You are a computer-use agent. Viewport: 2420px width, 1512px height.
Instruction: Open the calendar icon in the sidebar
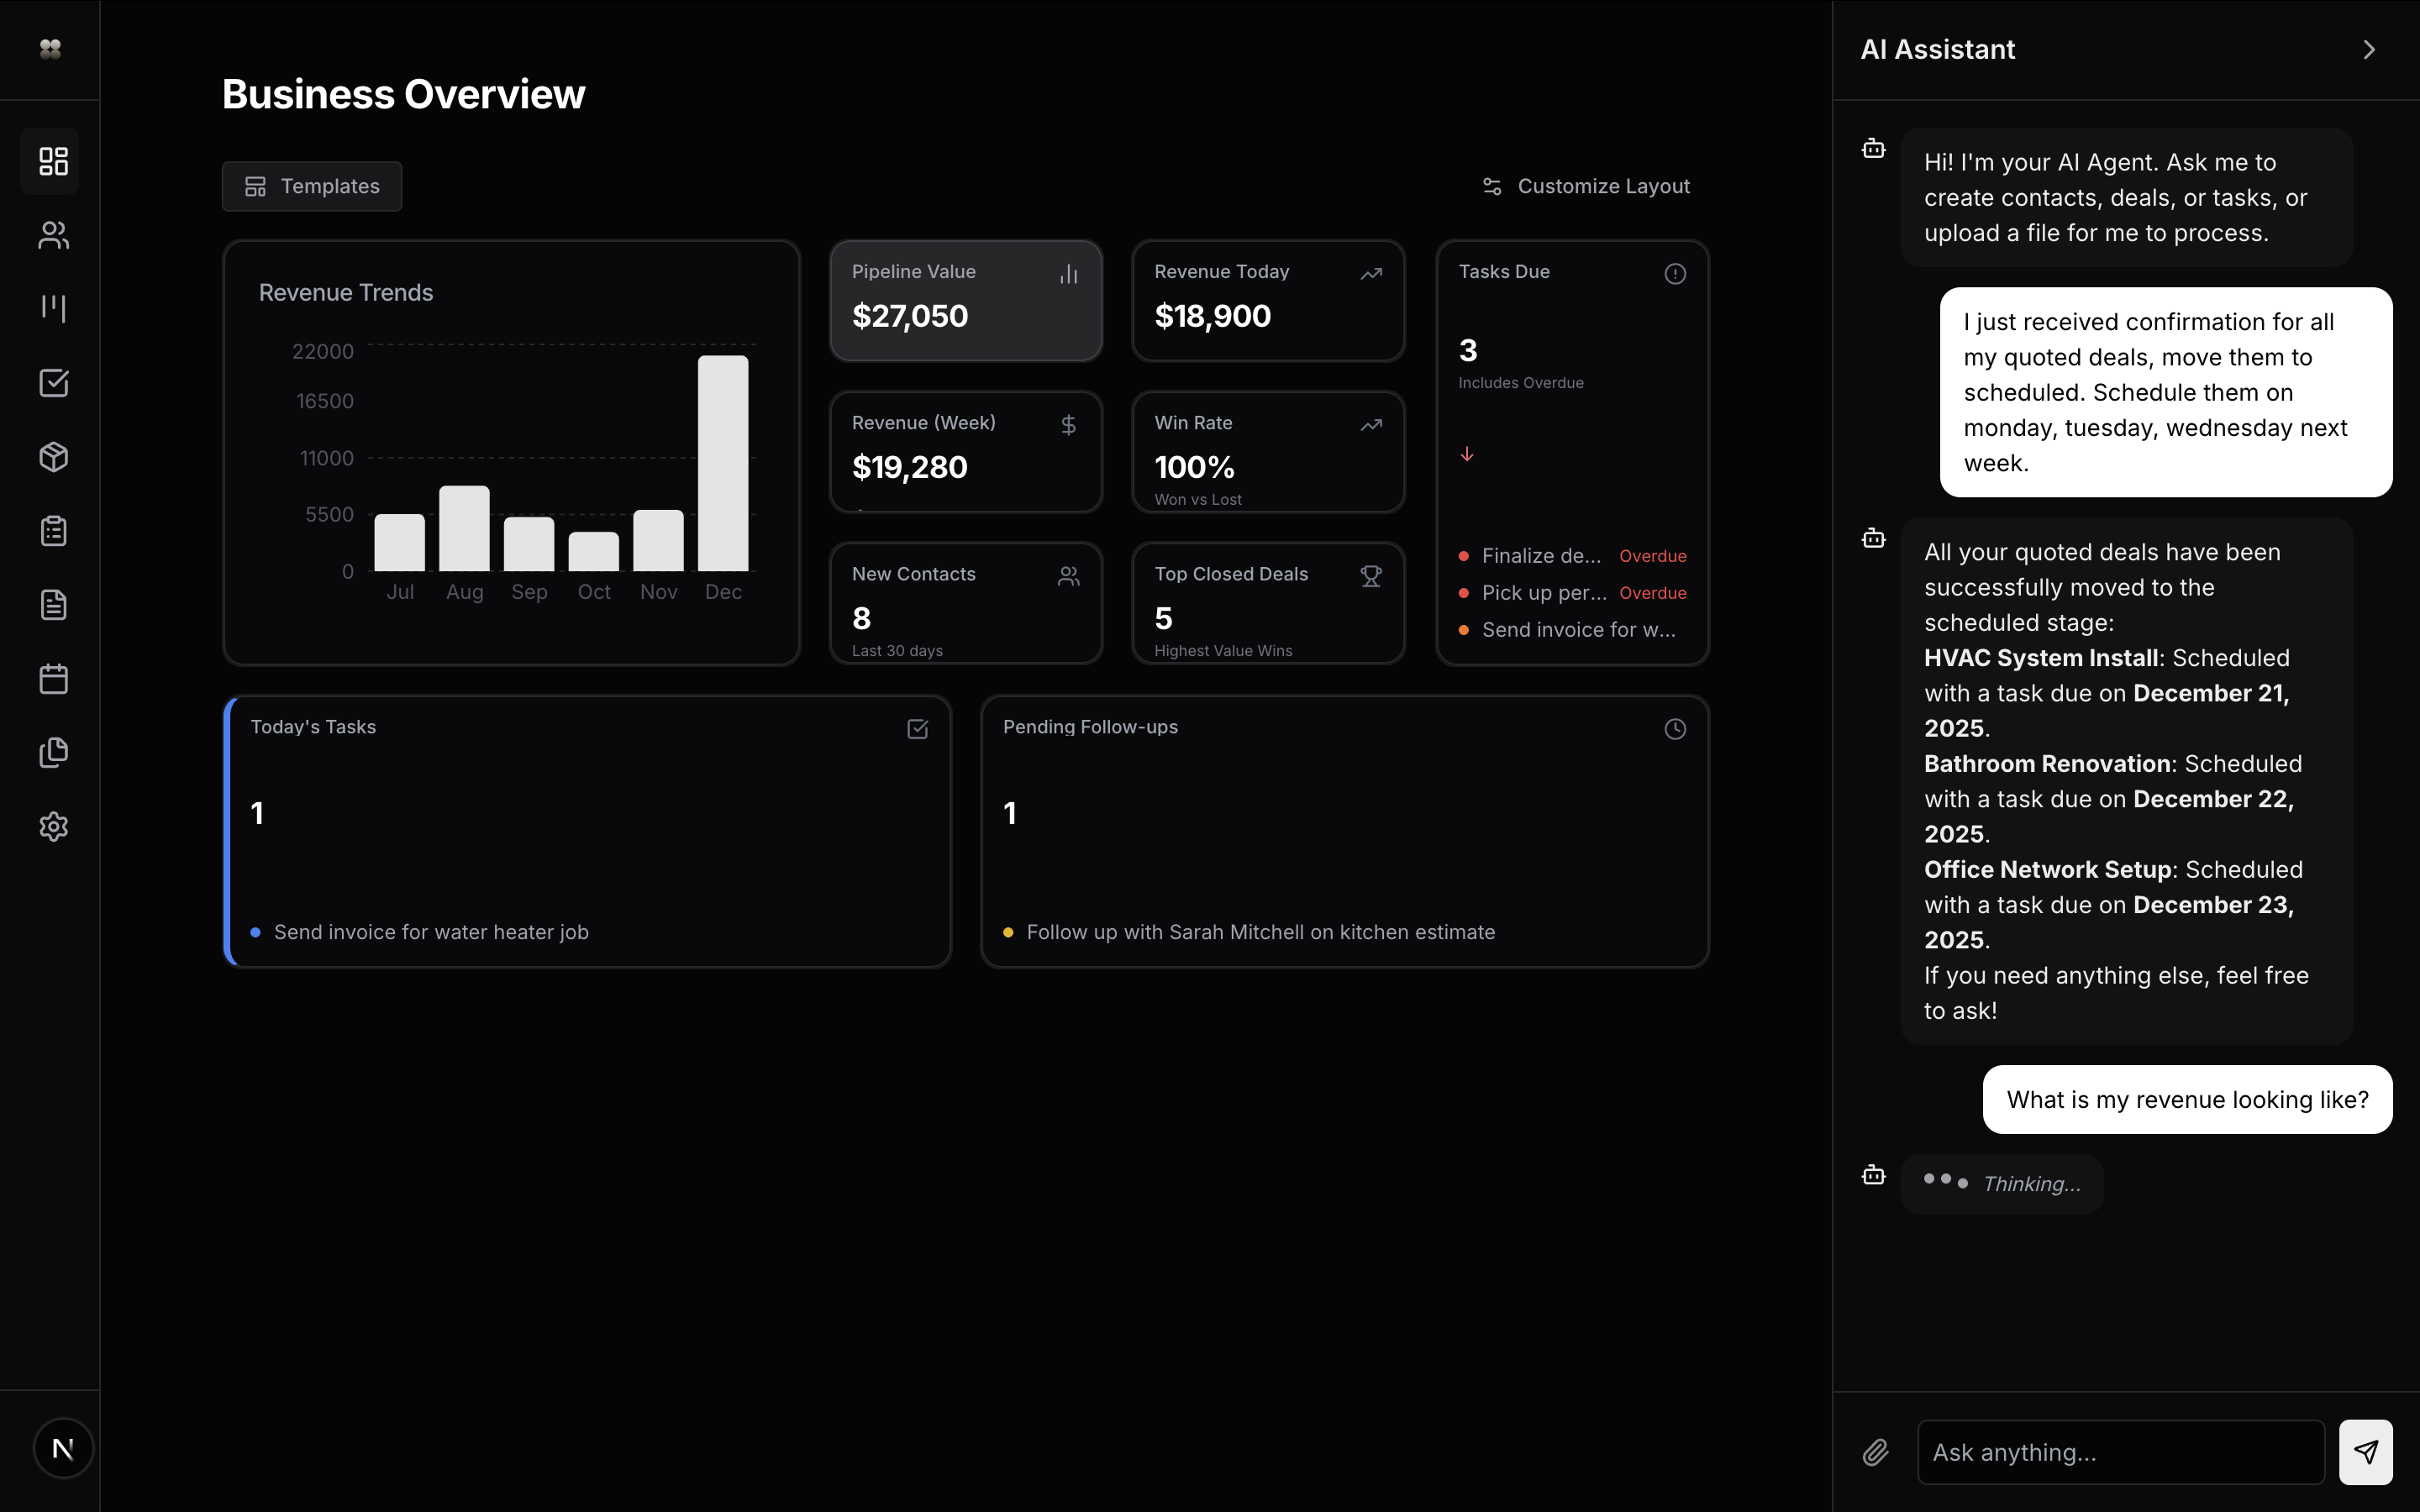(x=53, y=679)
